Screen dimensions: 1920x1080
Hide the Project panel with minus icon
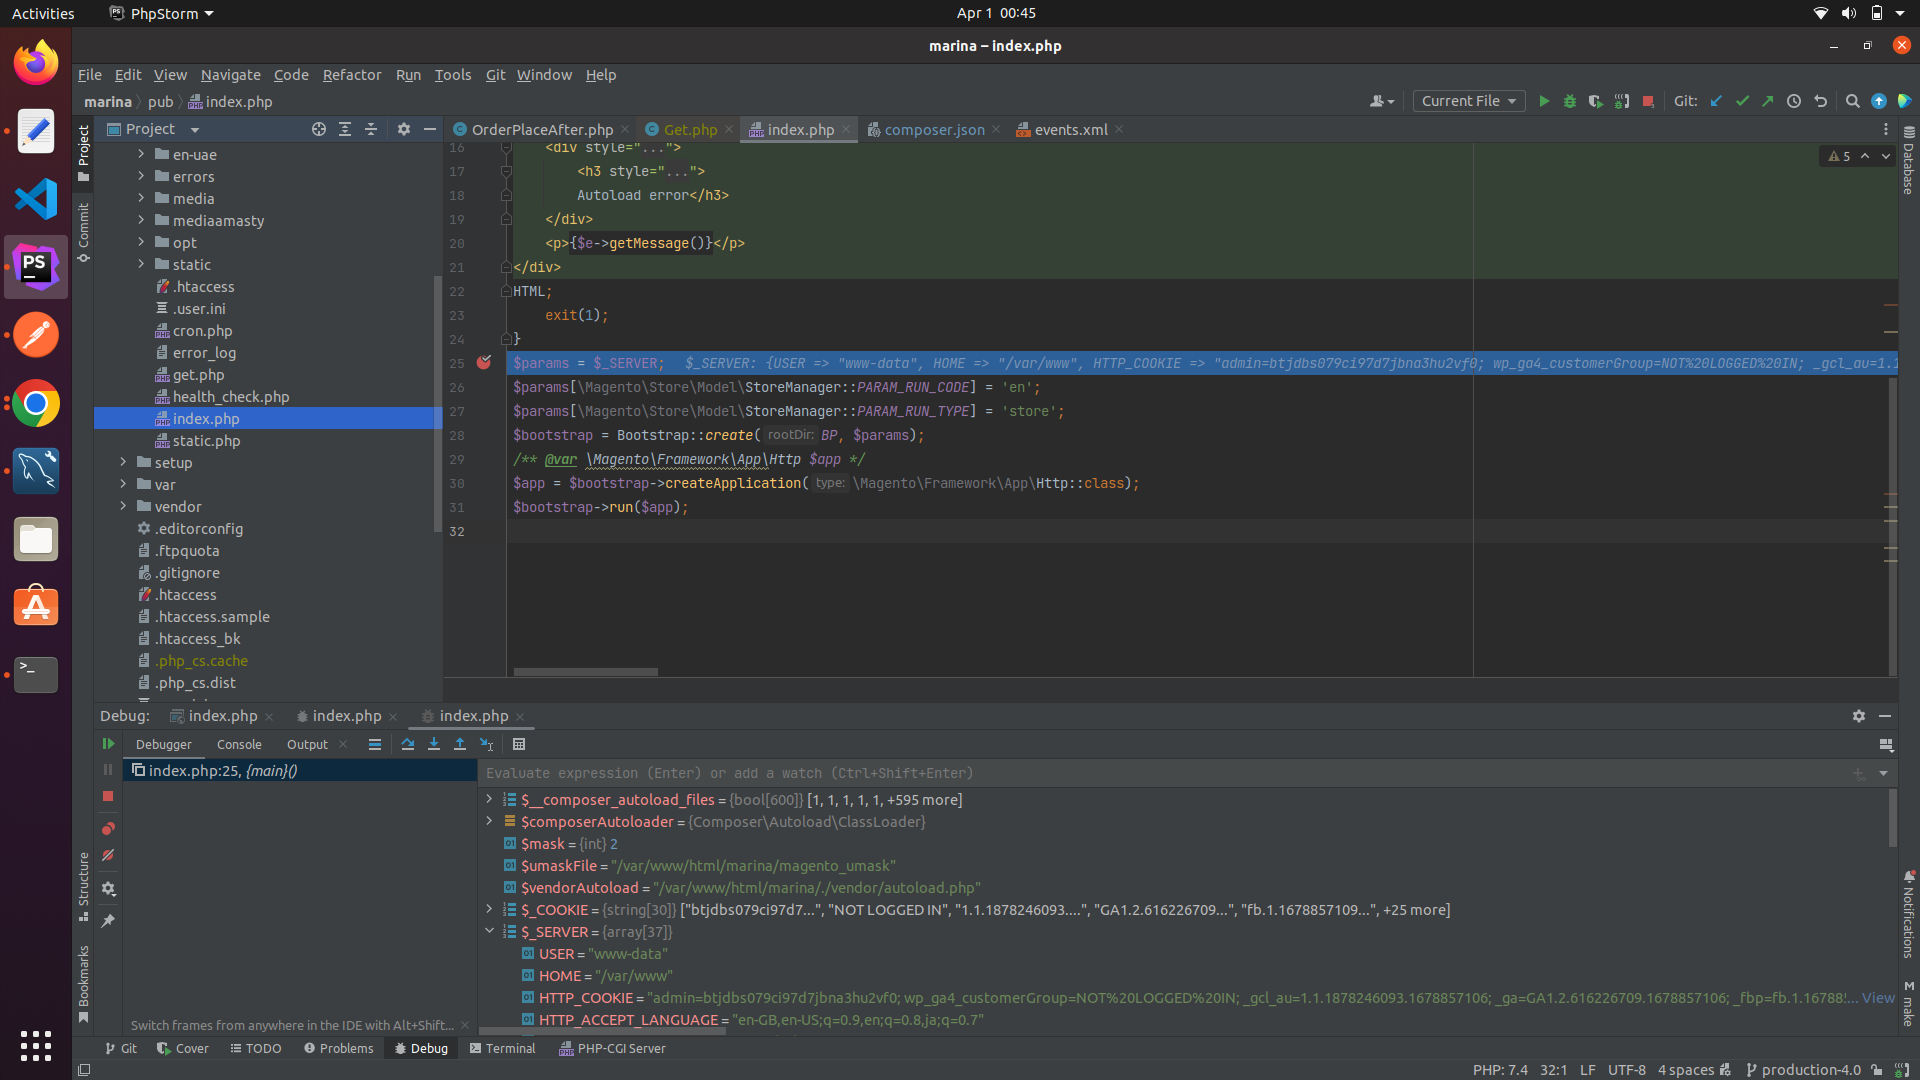coord(430,129)
